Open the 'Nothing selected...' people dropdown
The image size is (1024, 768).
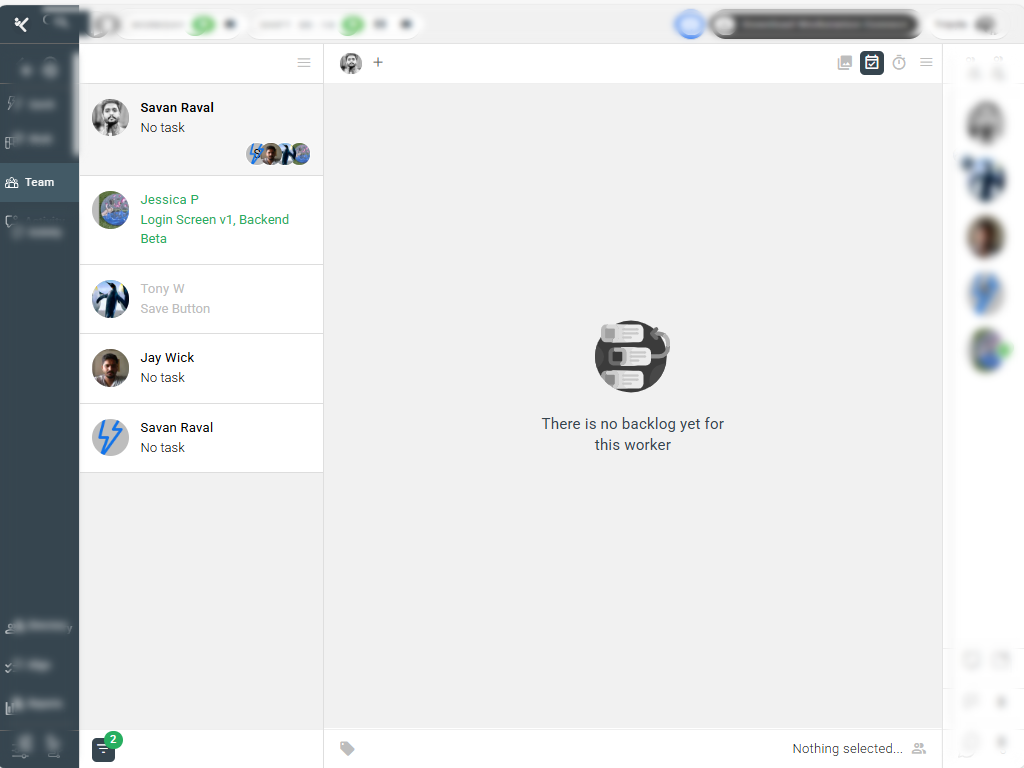pos(847,748)
